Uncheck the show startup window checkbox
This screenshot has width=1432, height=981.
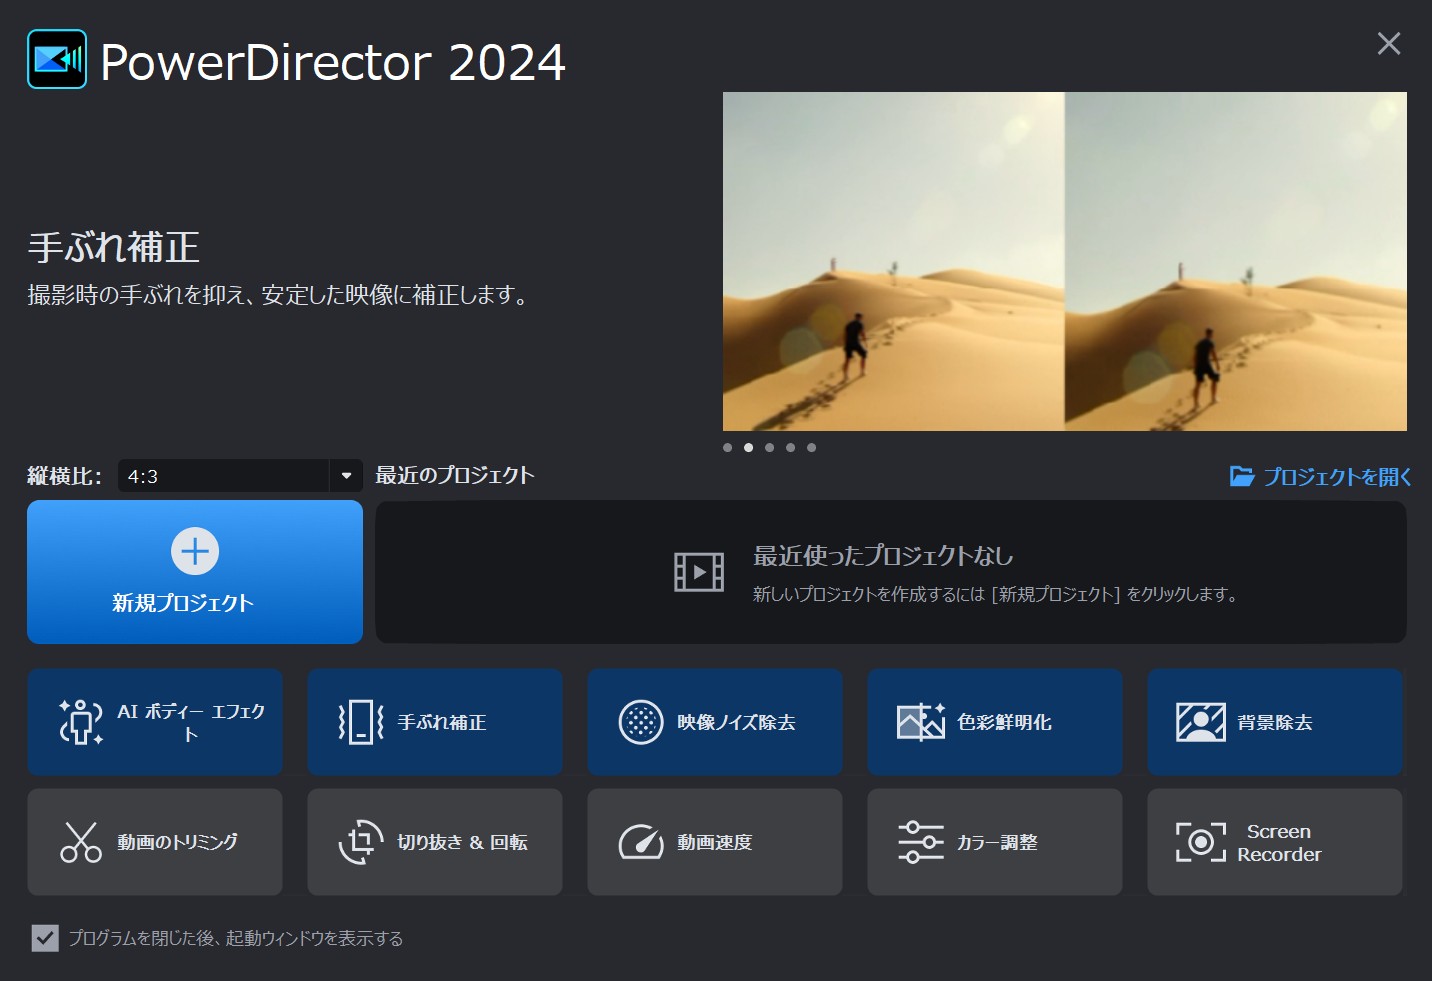(45, 938)
